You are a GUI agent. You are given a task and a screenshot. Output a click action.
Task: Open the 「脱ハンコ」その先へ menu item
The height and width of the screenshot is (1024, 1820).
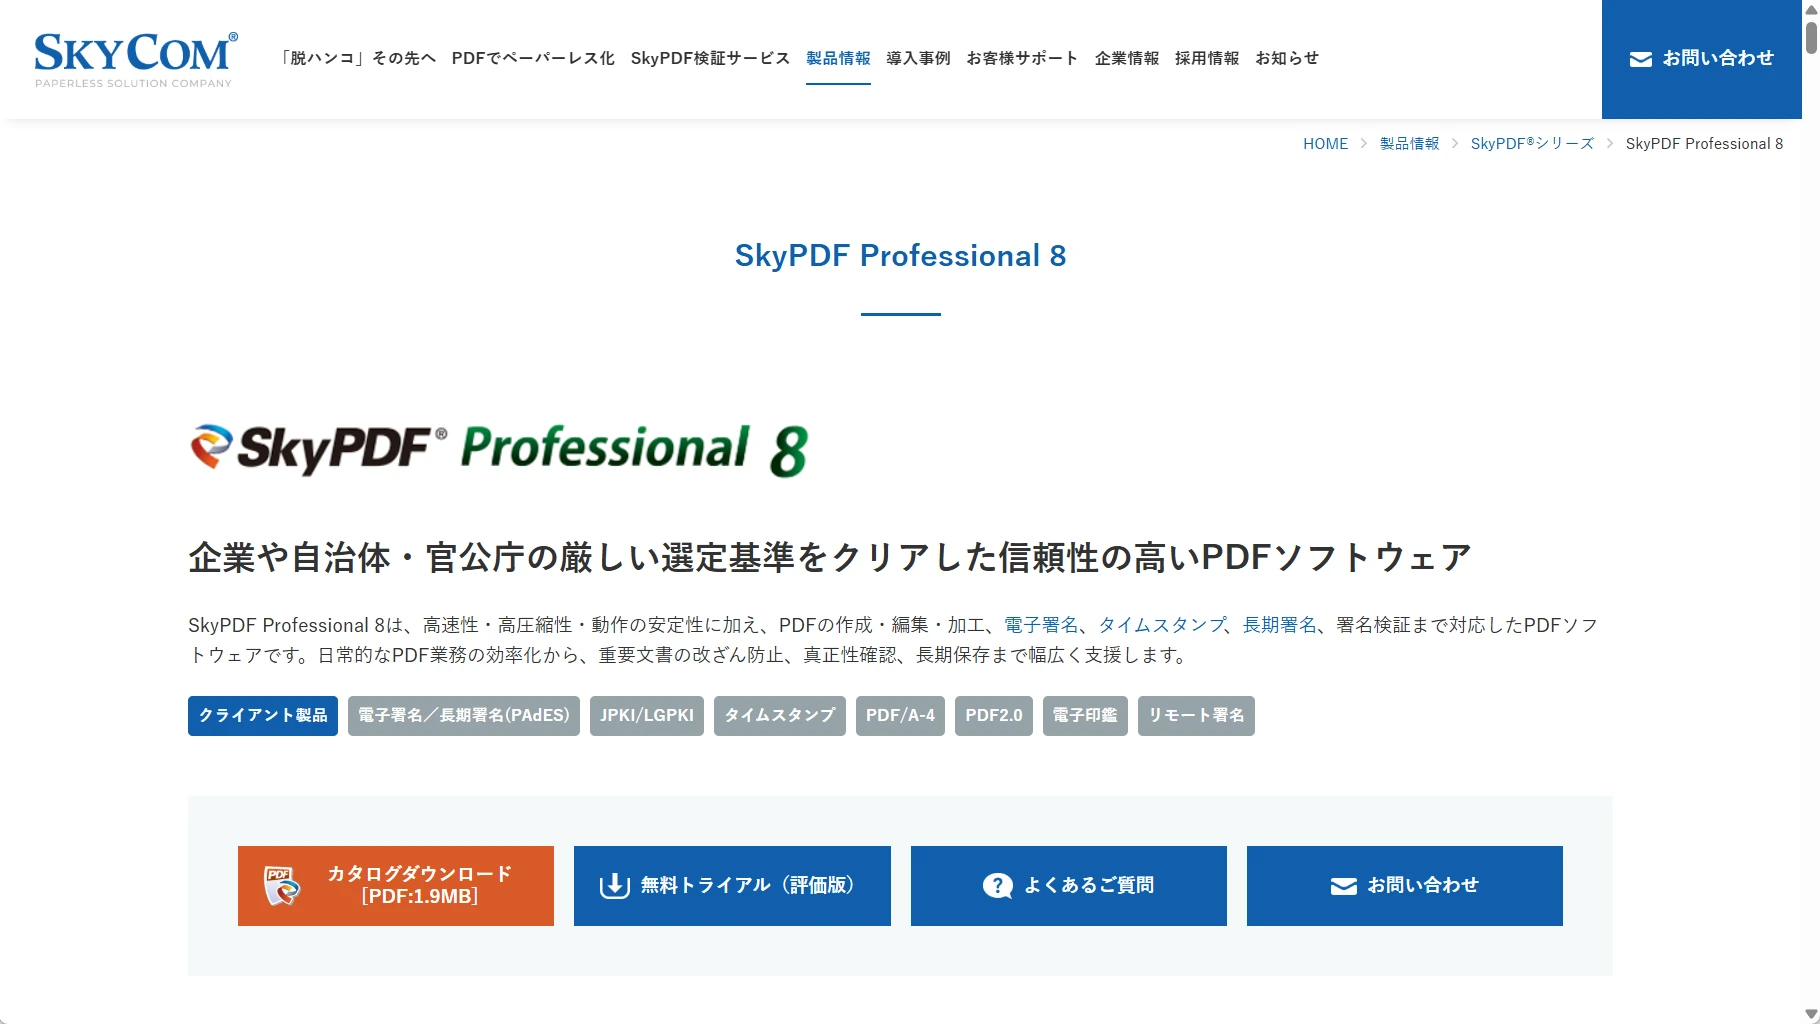(x=358, y=58)
